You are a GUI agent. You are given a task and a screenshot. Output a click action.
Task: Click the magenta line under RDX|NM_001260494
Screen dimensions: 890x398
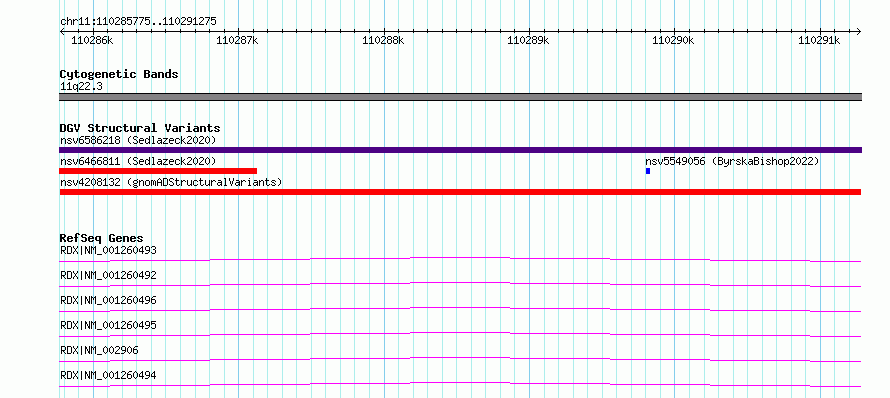click(x=460, y=384)
